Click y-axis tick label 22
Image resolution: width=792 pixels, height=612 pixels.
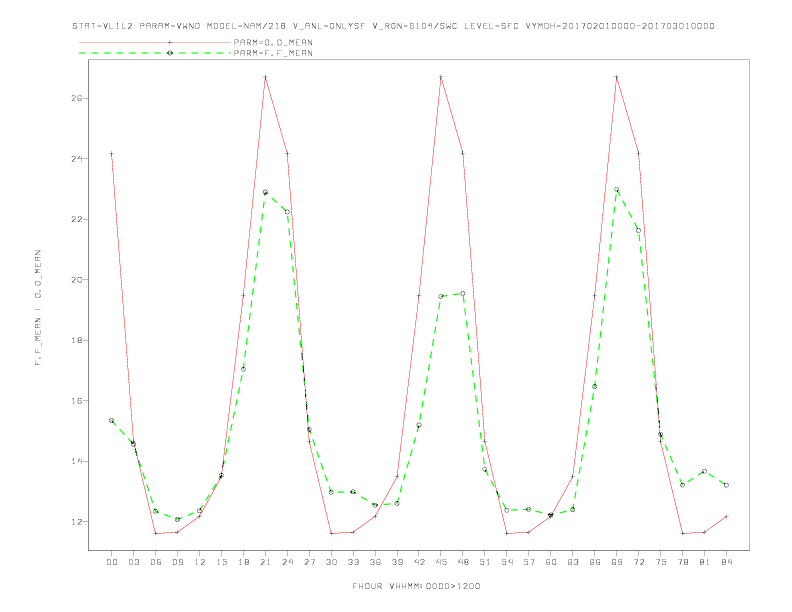(x=77, y=219)
